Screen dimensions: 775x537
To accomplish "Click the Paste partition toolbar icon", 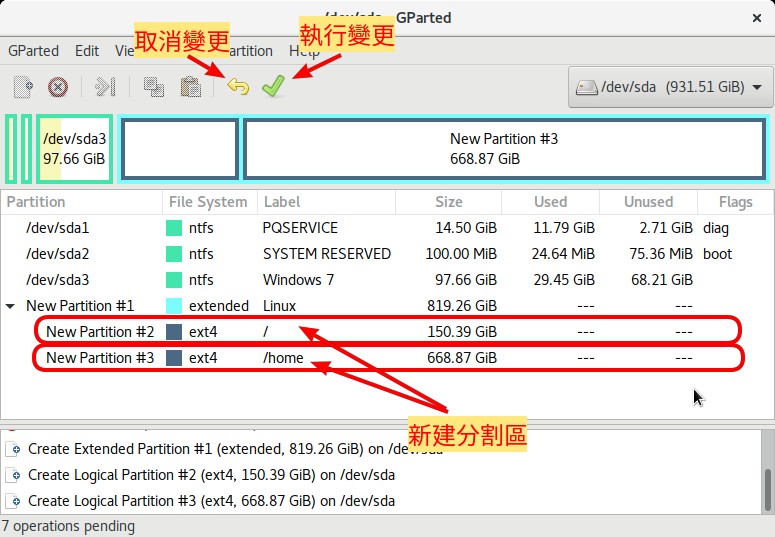I will (x=190, y=87).
